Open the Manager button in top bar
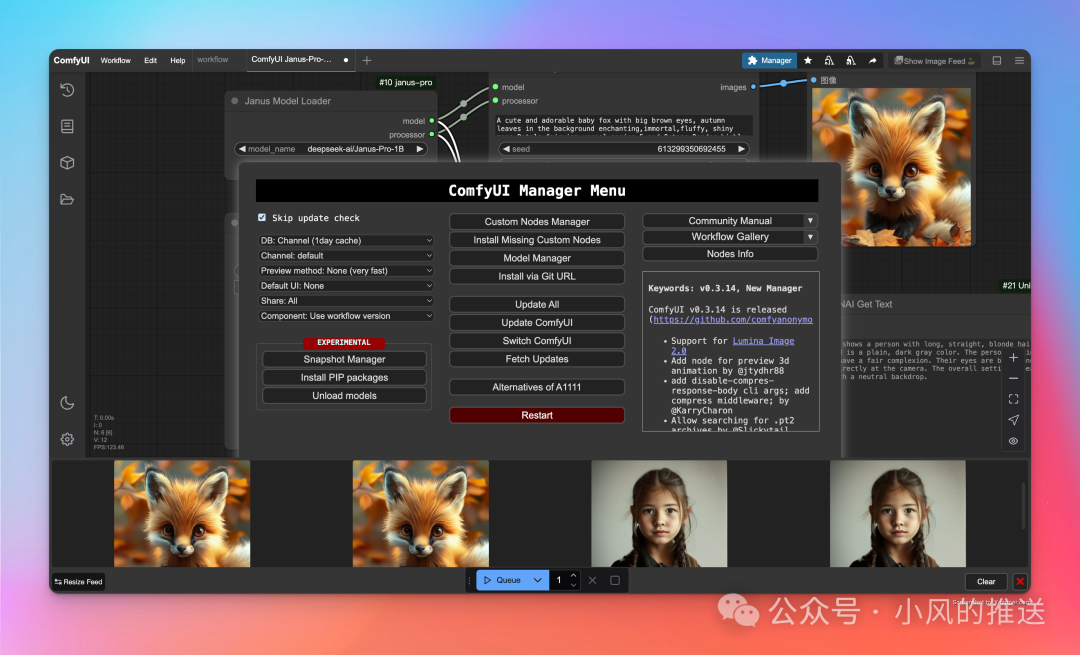 (x=769, y=61)
